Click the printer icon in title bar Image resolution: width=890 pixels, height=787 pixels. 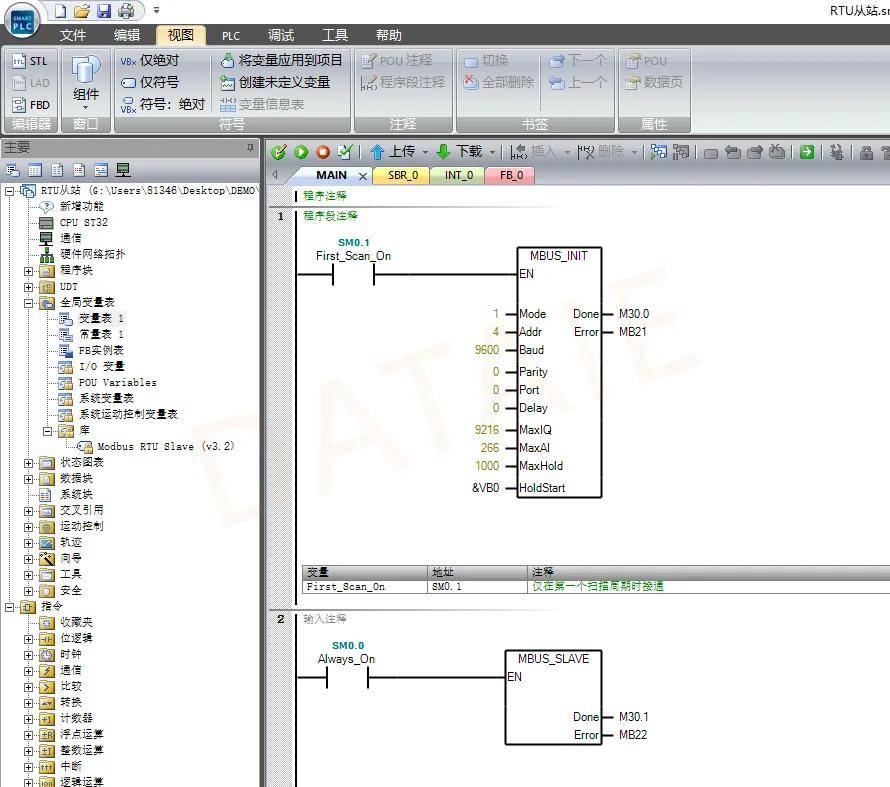point(126,11)
